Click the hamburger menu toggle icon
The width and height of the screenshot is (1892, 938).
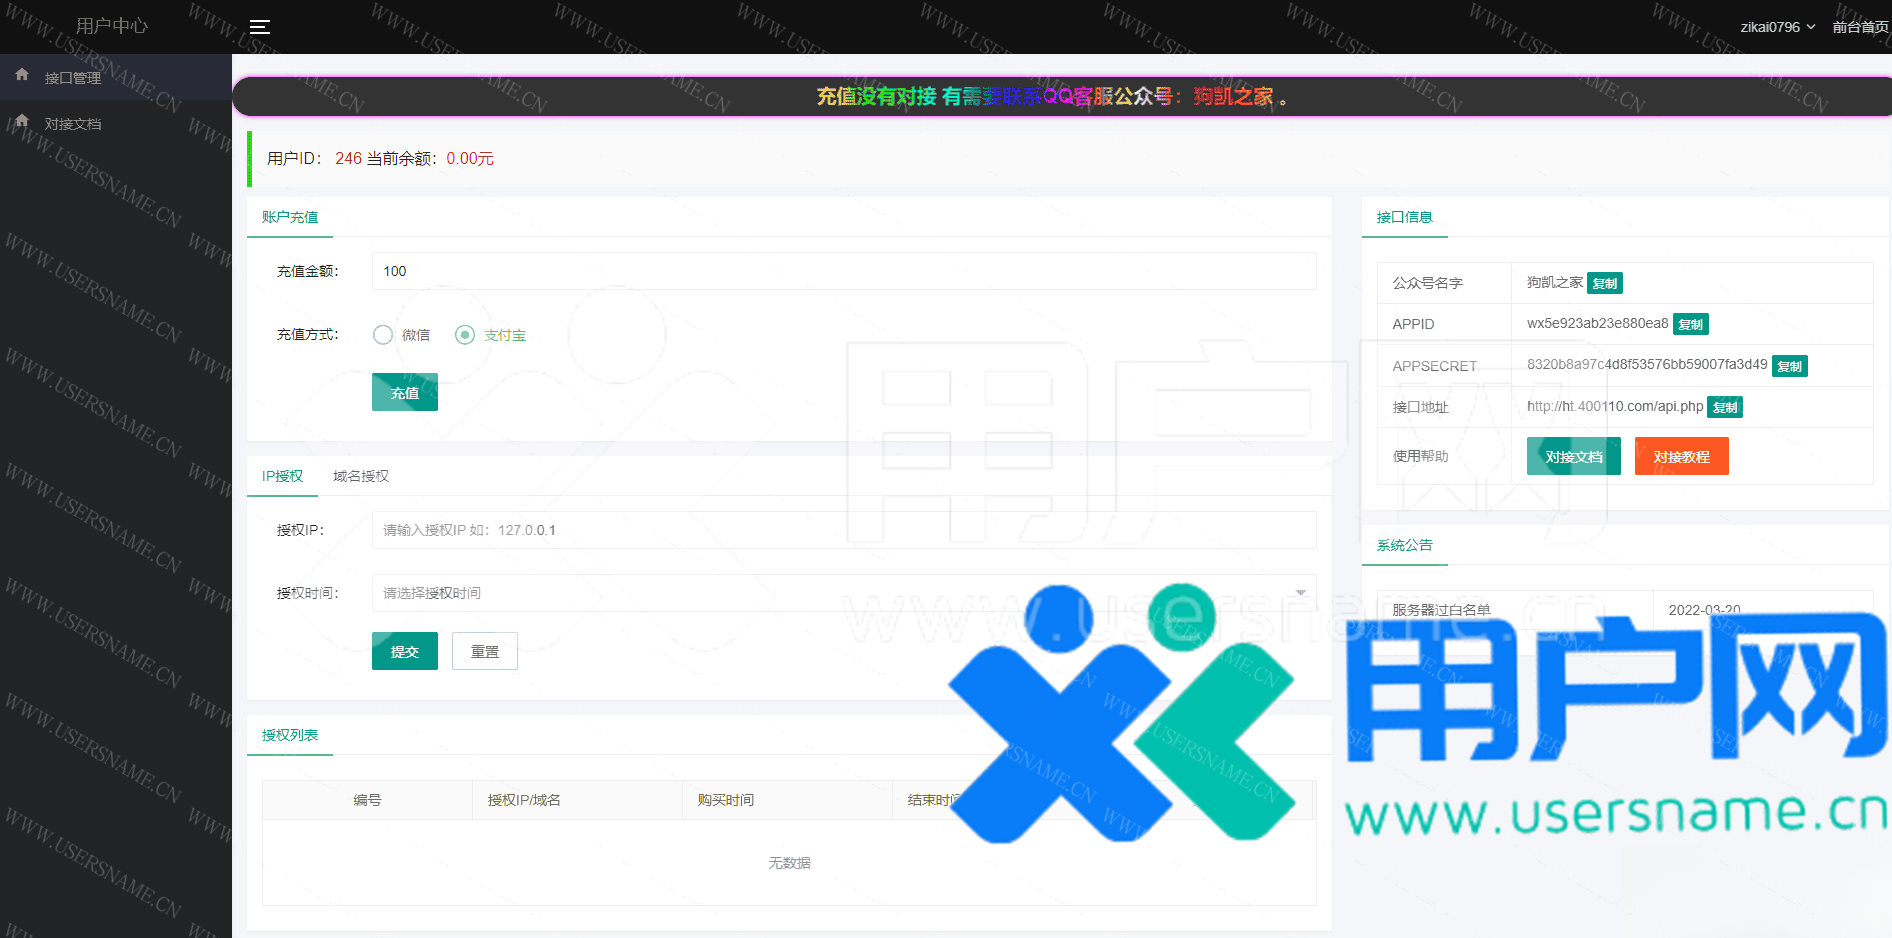(x=260, y=27)
